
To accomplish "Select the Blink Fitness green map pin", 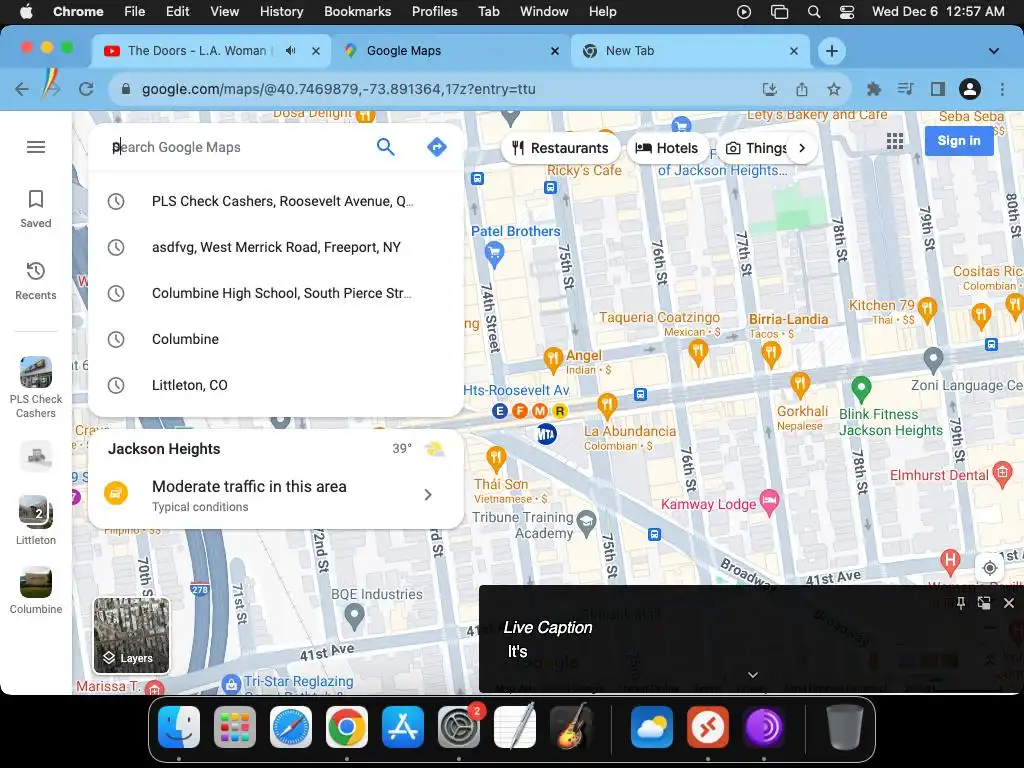I will (x=861, y=390).
